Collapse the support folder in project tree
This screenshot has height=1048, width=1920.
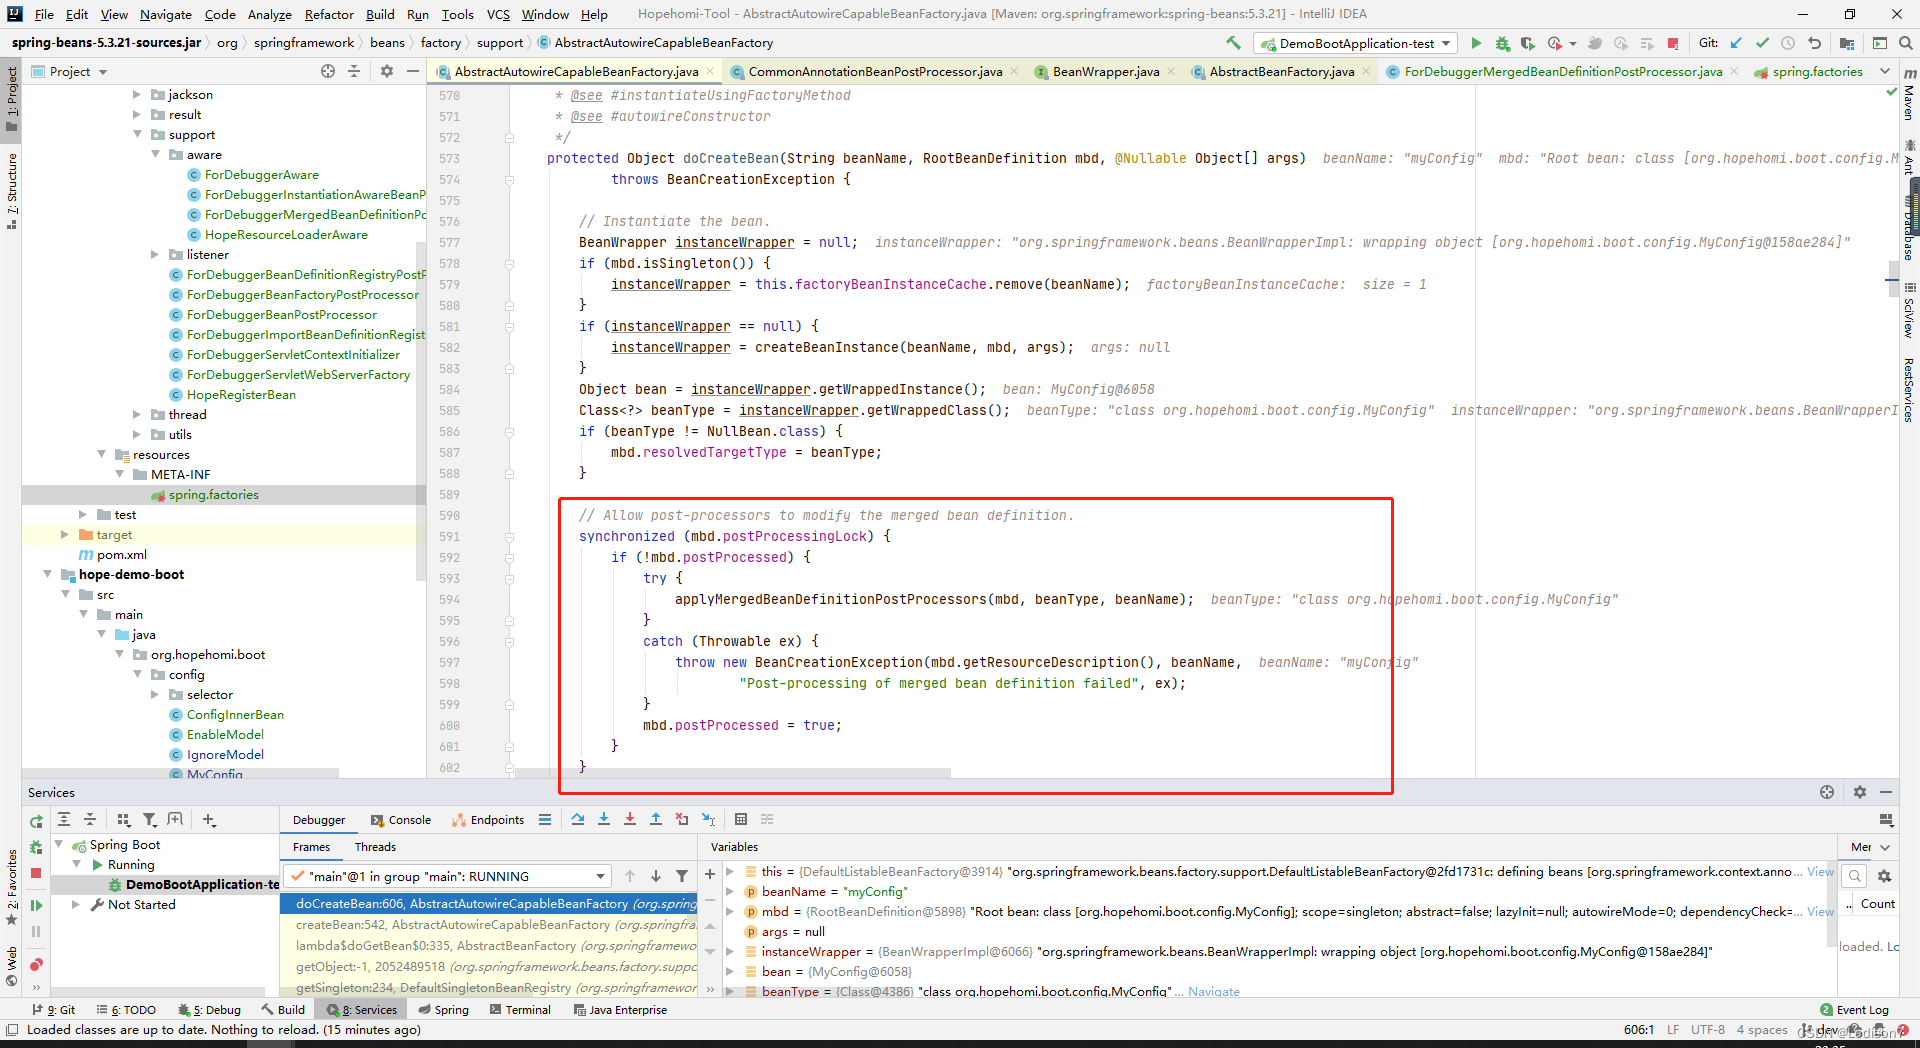[137, 135]
